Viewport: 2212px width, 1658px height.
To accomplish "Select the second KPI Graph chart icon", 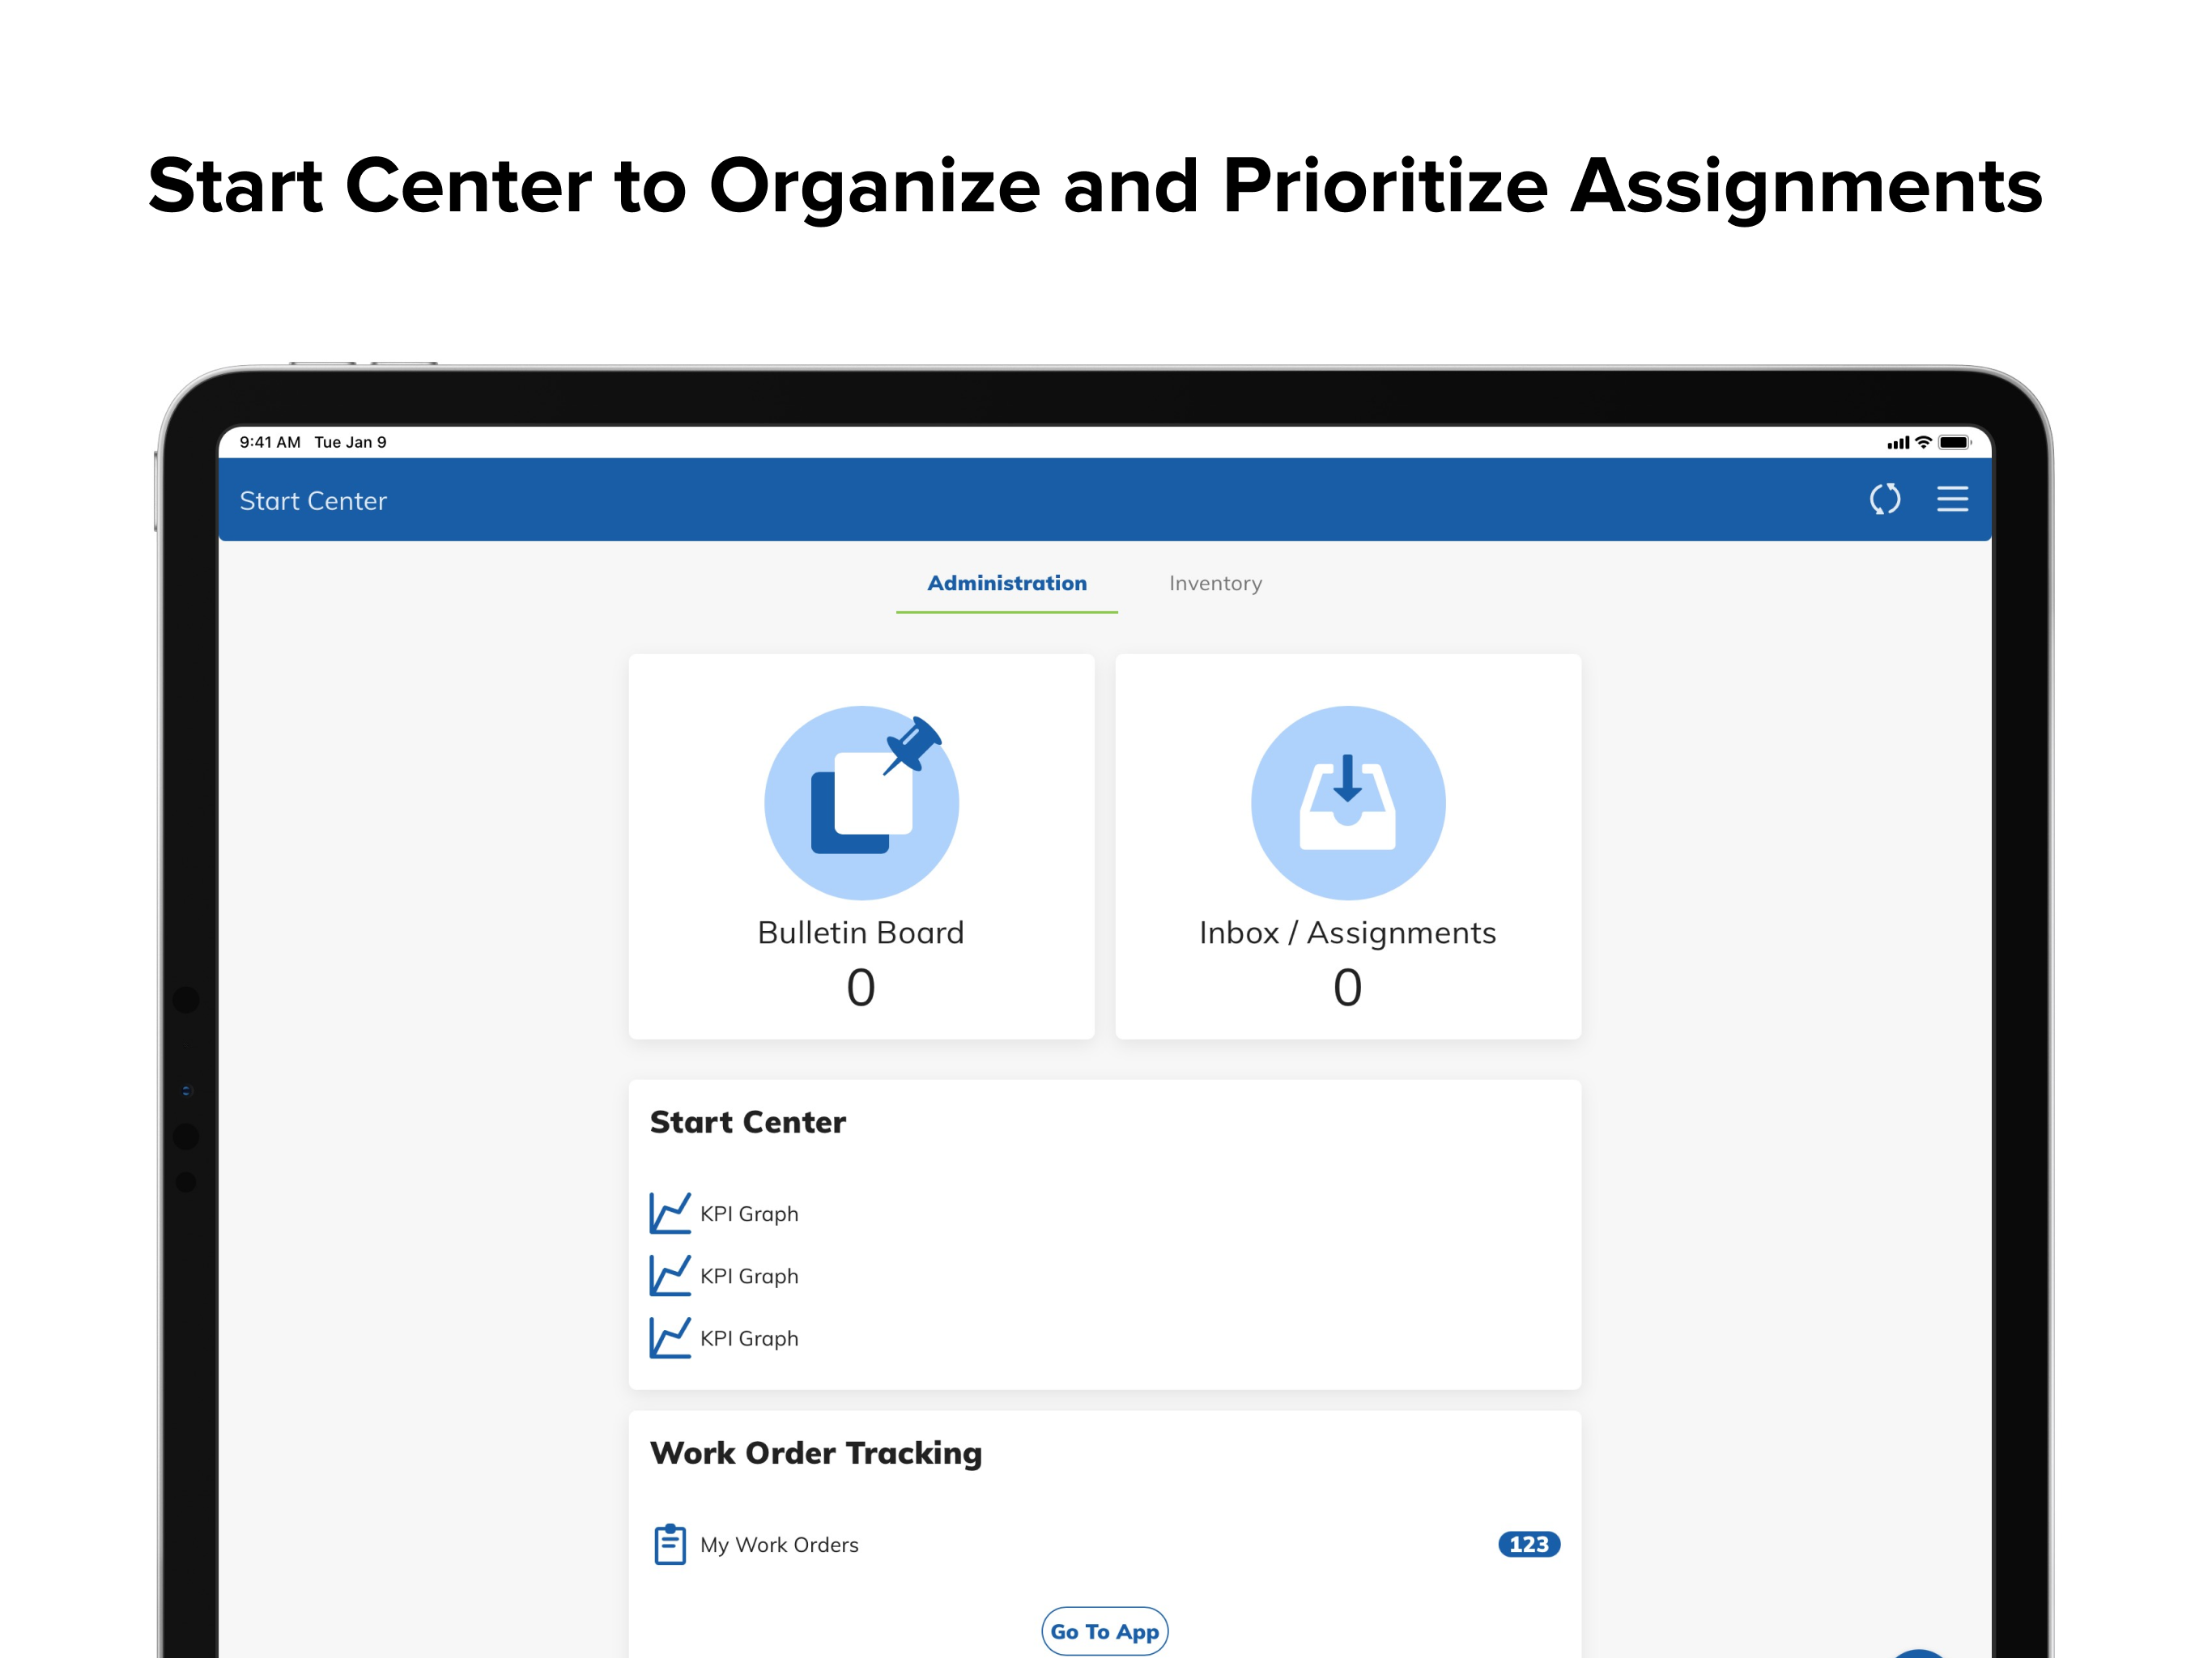I will coord(670,1275).
